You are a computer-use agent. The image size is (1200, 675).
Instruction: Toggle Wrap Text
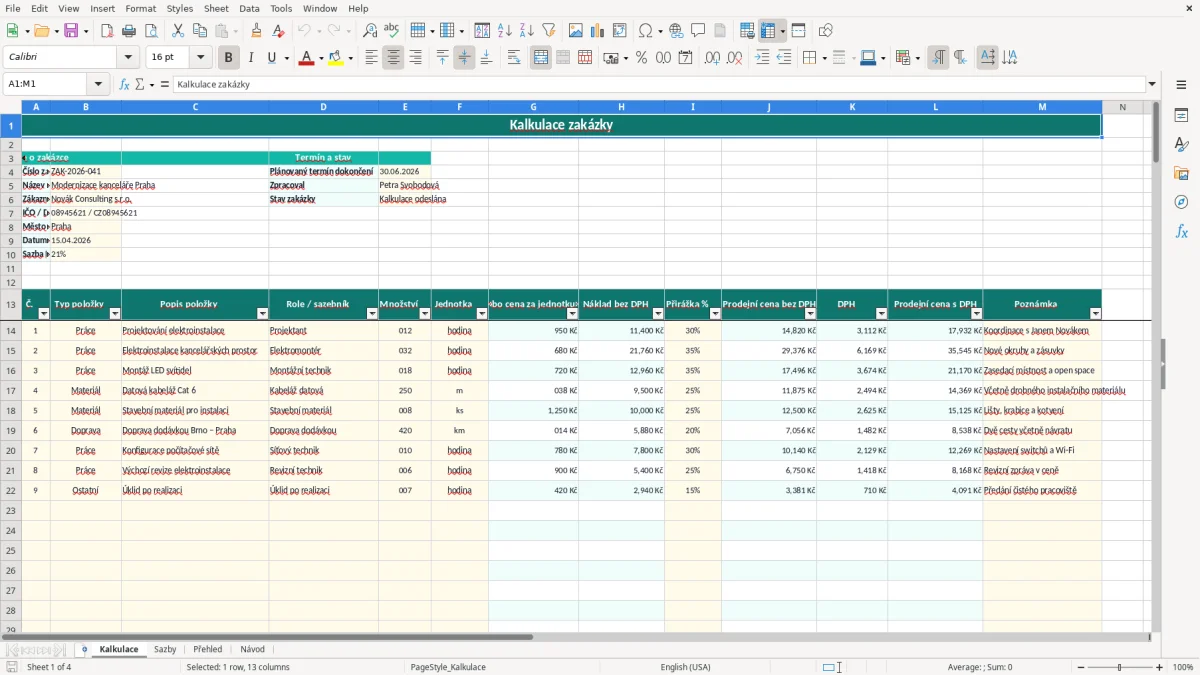click(x=514, y=58)
